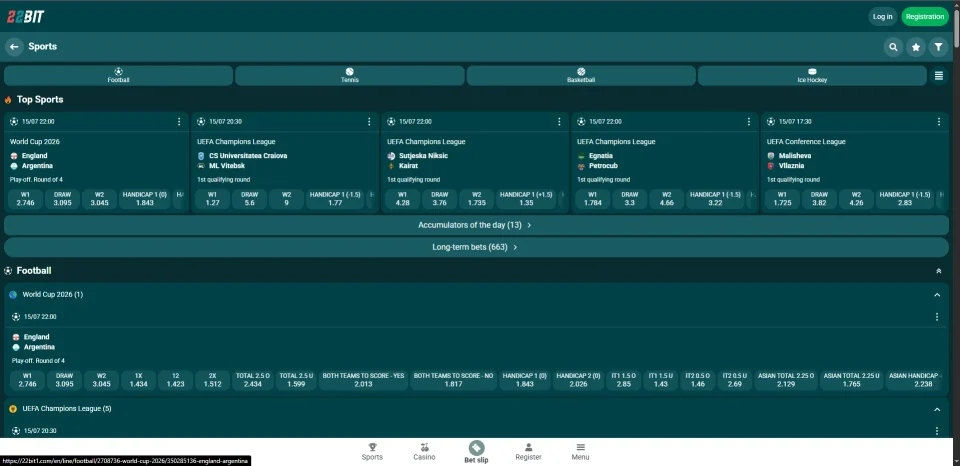Collapse the UEFA Champions League (5) group

click(x=937, y=409)
